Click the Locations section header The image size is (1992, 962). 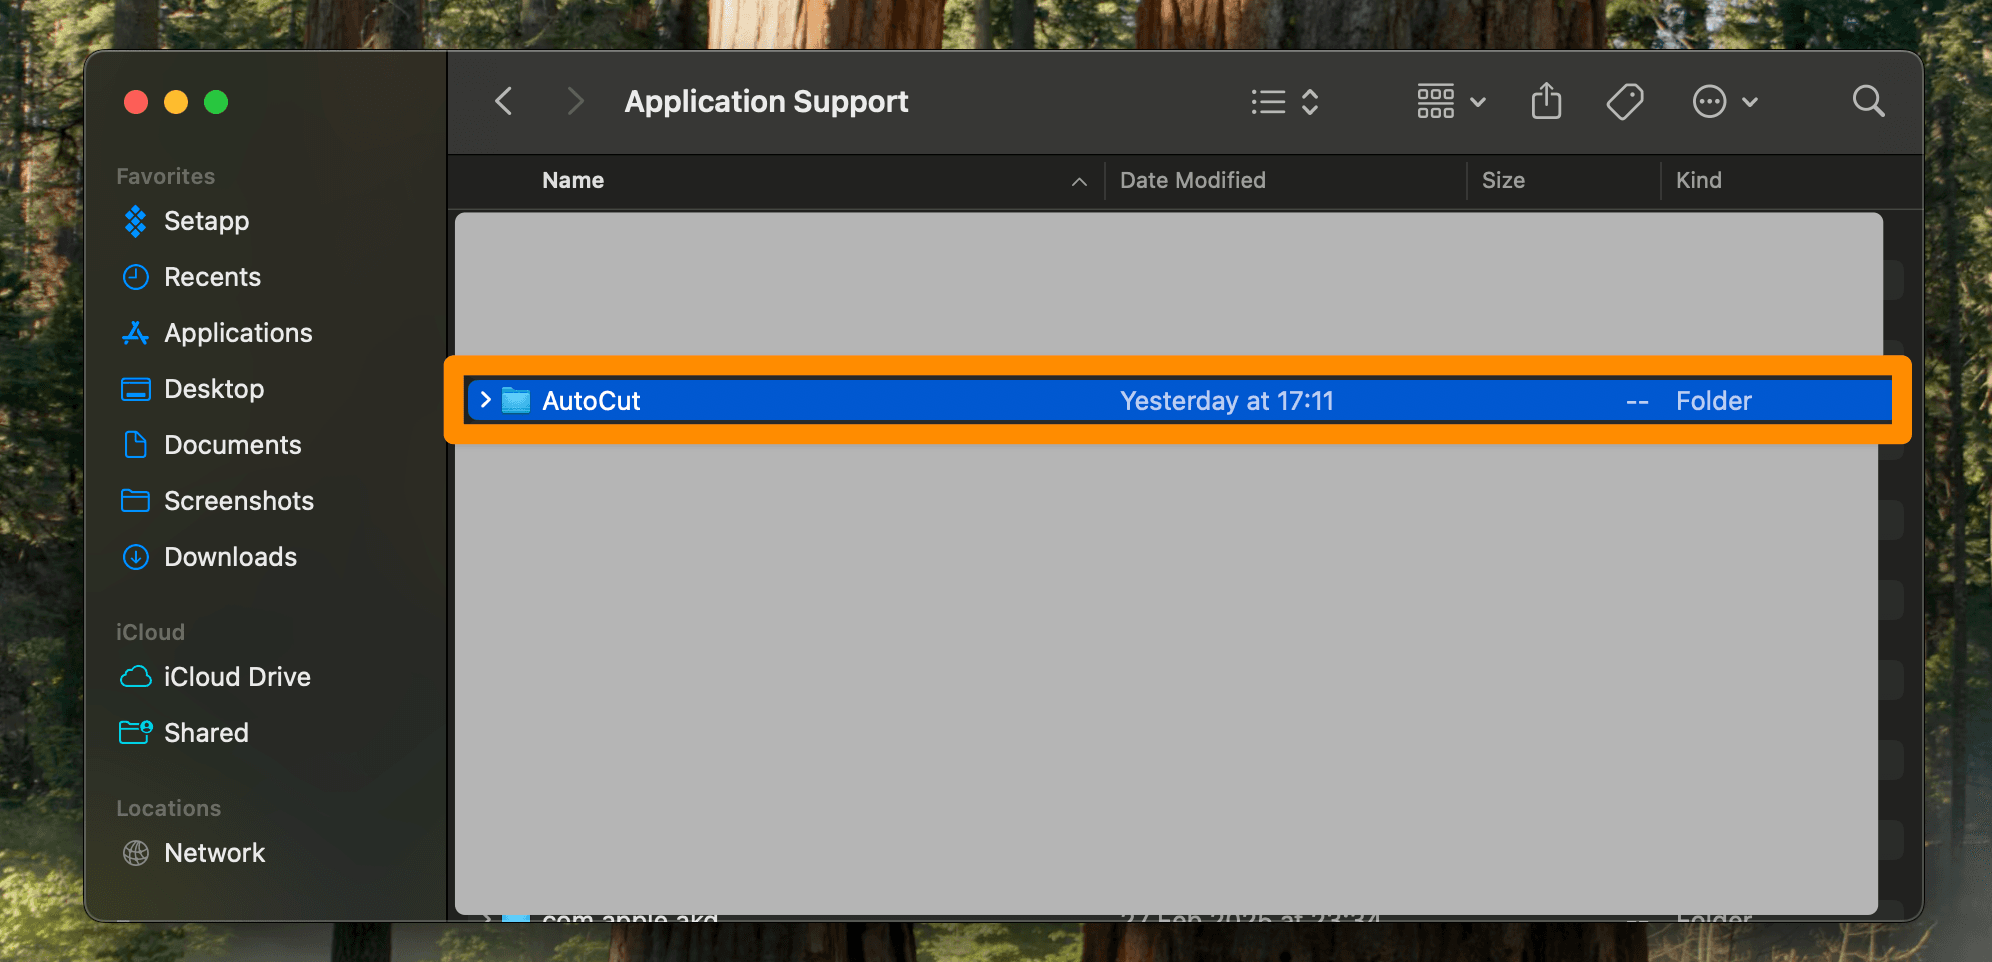pyautogui.click(x=169, y=808)
